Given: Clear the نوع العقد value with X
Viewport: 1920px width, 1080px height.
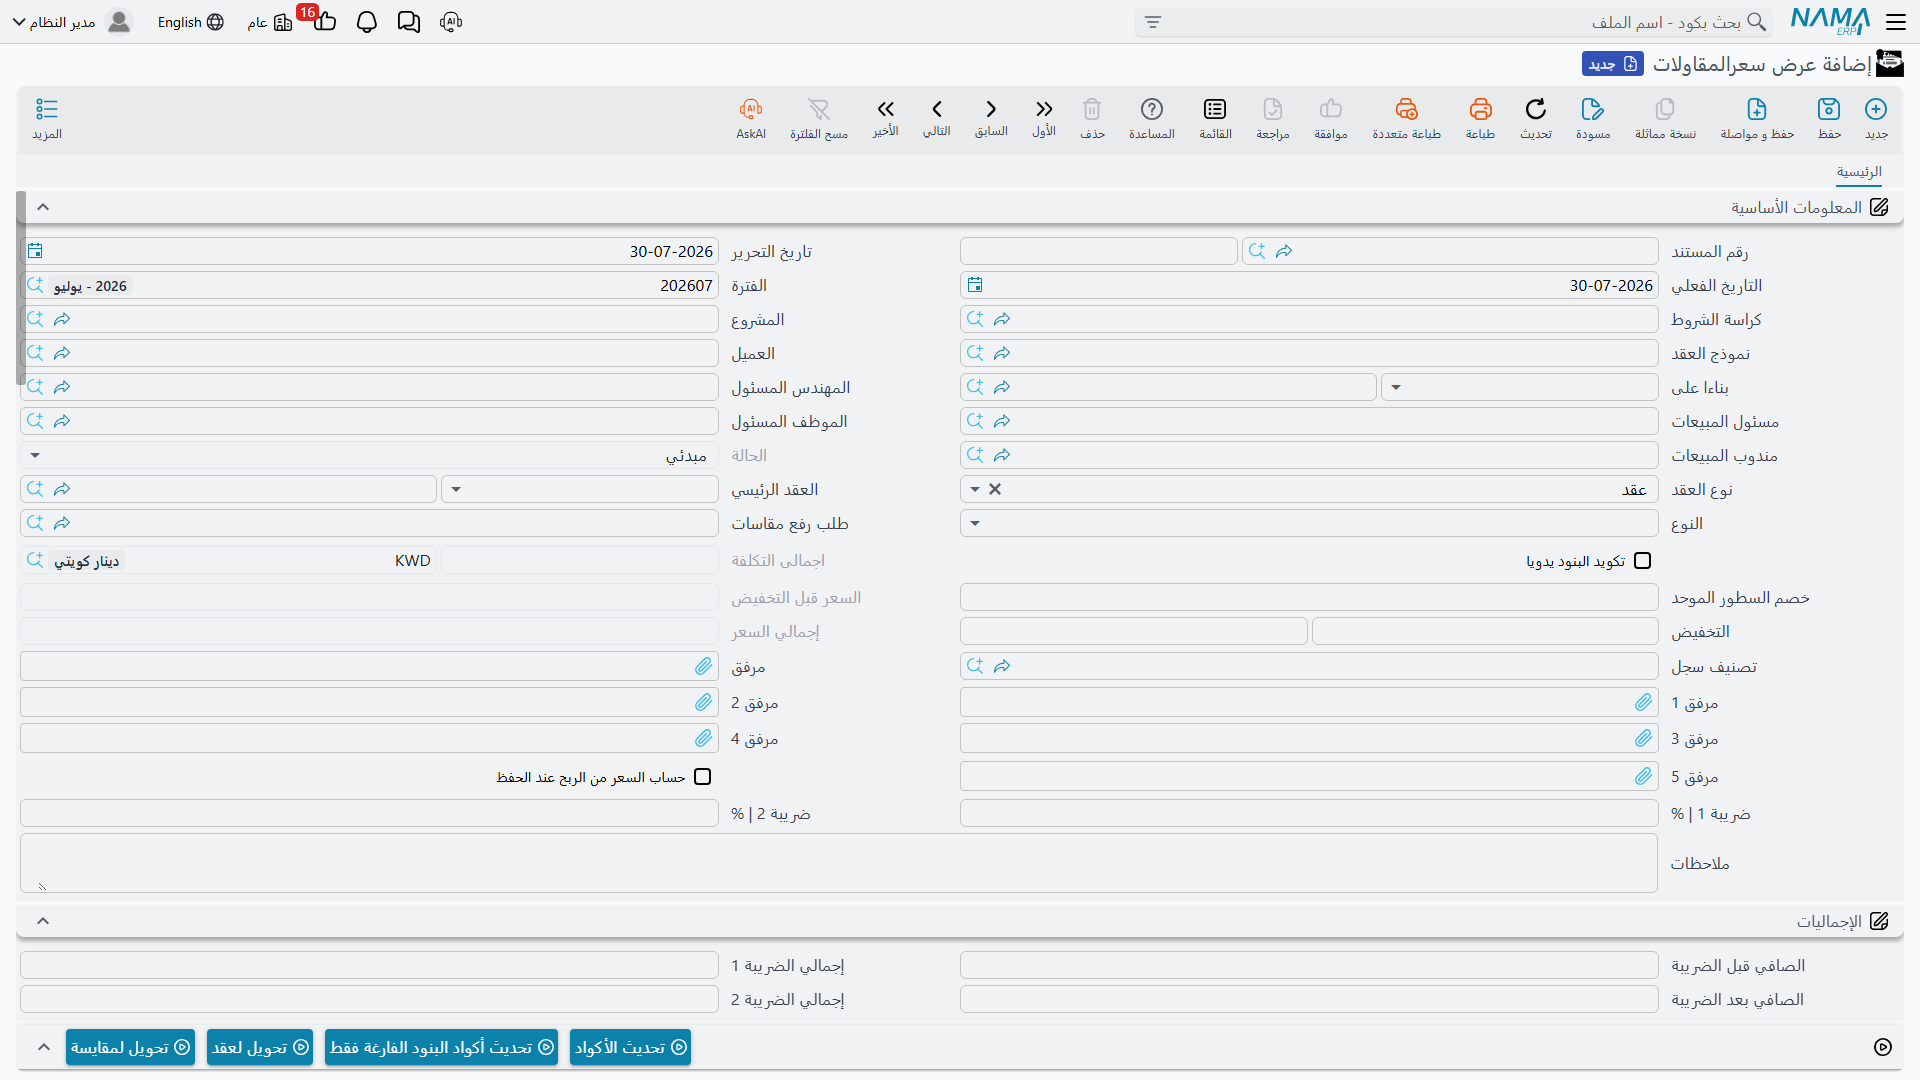Looking at the screenshot, I should pyautogui.click(x=995, y=489).
